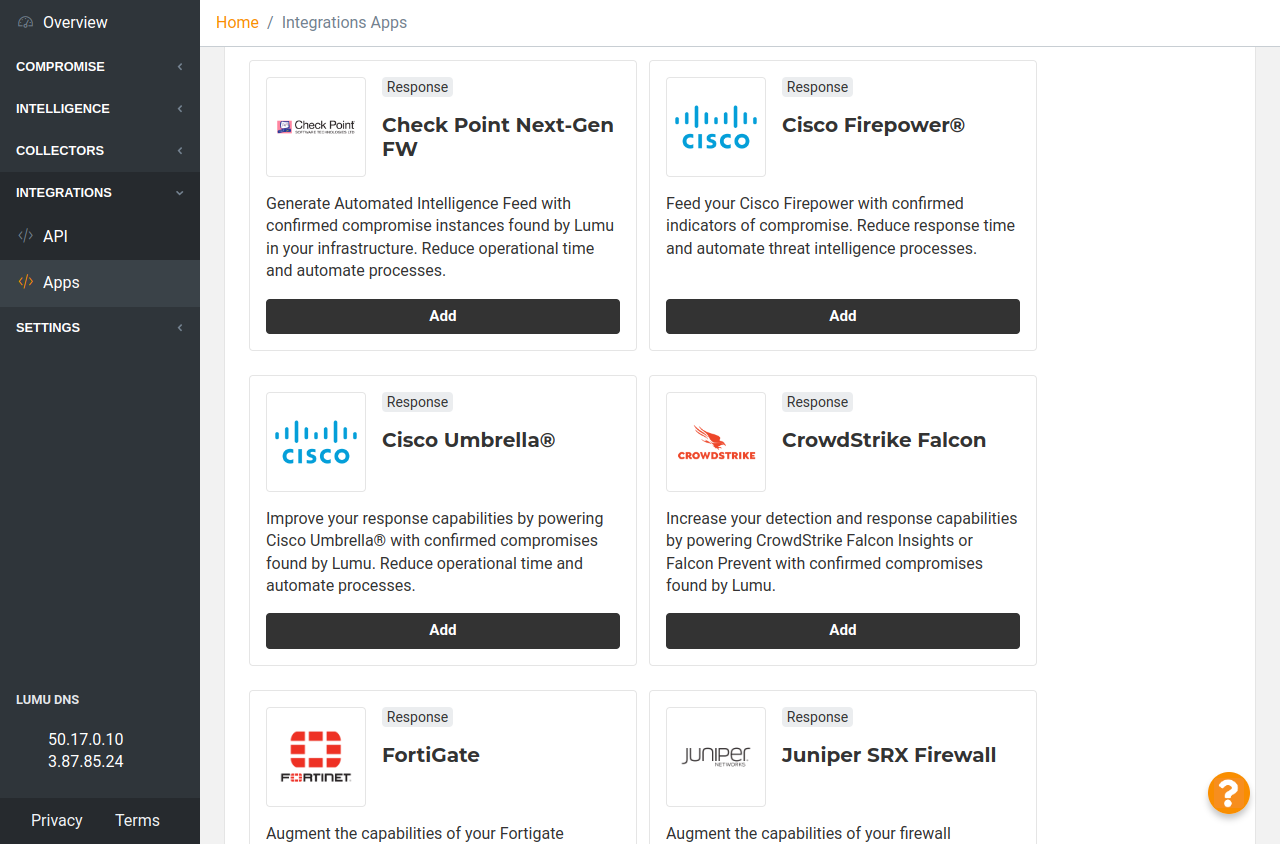
Task: Open the Privacy link in footer
Action: [57, 820]
